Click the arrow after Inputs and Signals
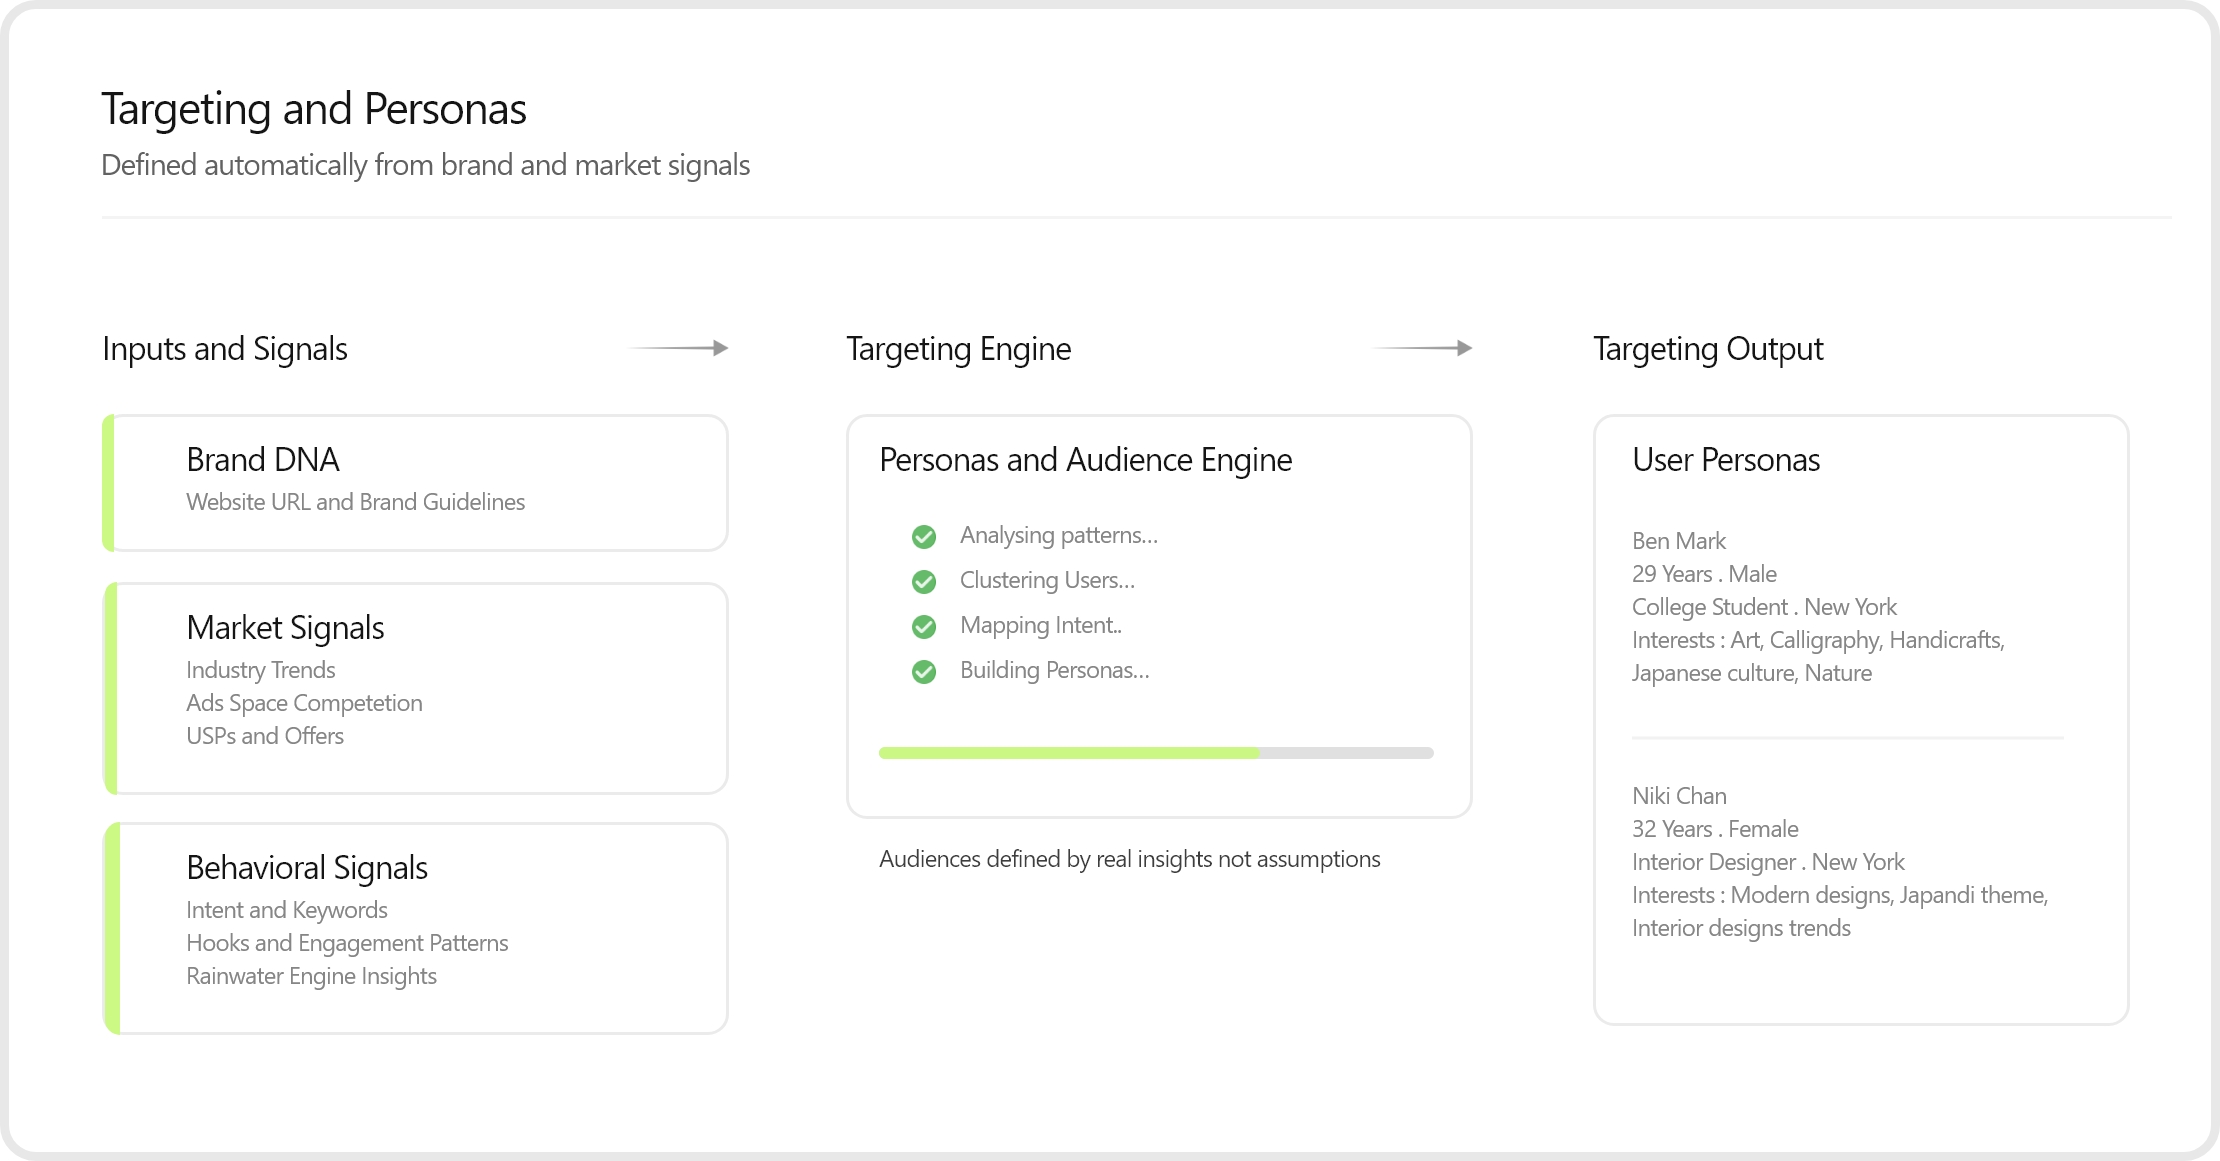Image resolution: width=2220 pixels, height=1161 pixels. (x=679, y=348)
